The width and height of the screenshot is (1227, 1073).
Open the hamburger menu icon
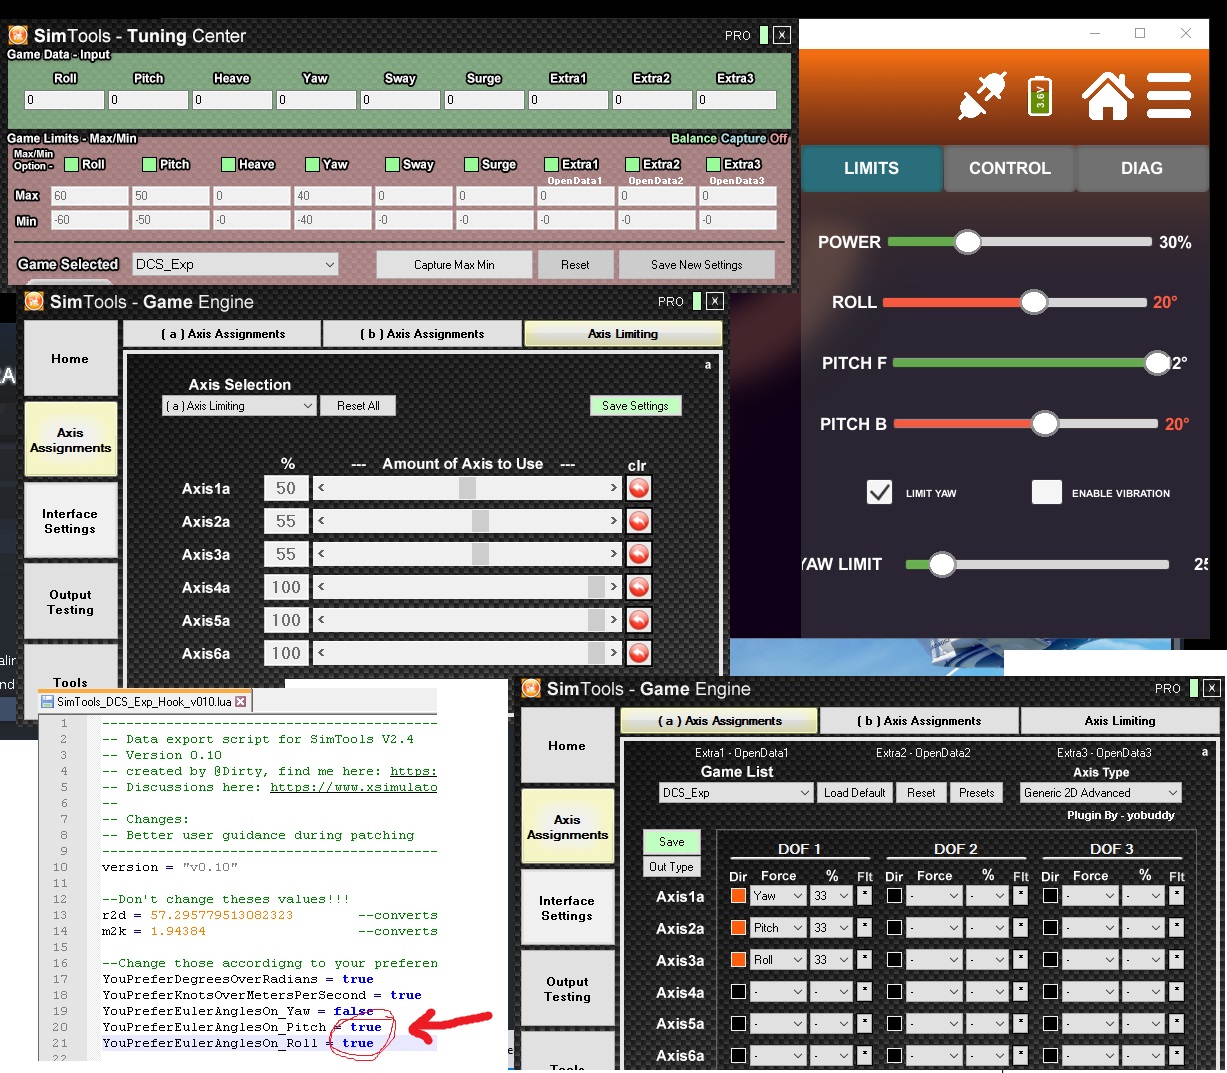(x=1168, y=97)
